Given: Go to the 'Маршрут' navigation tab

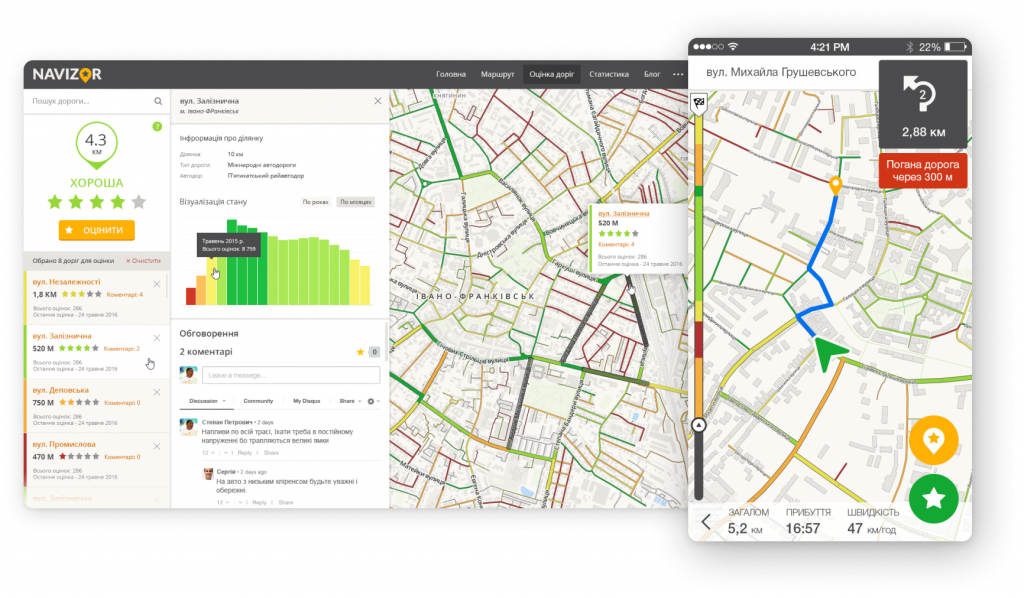Looking at the screenshot, I should pos(497,75).
